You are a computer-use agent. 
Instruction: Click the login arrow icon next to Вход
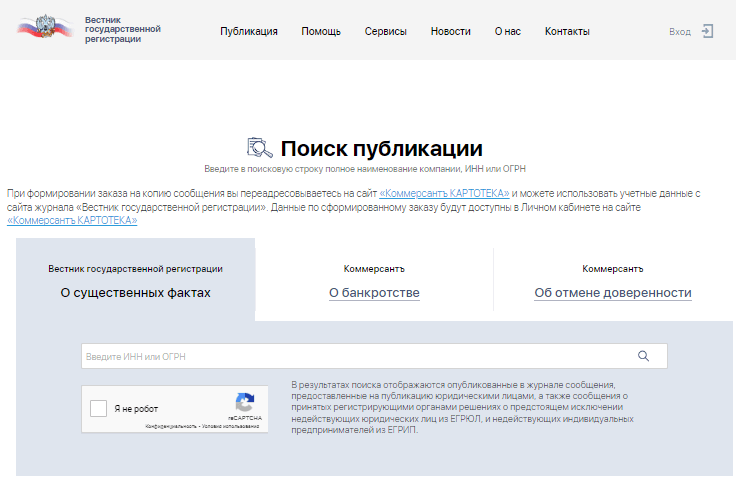click(x=707, y=31)
